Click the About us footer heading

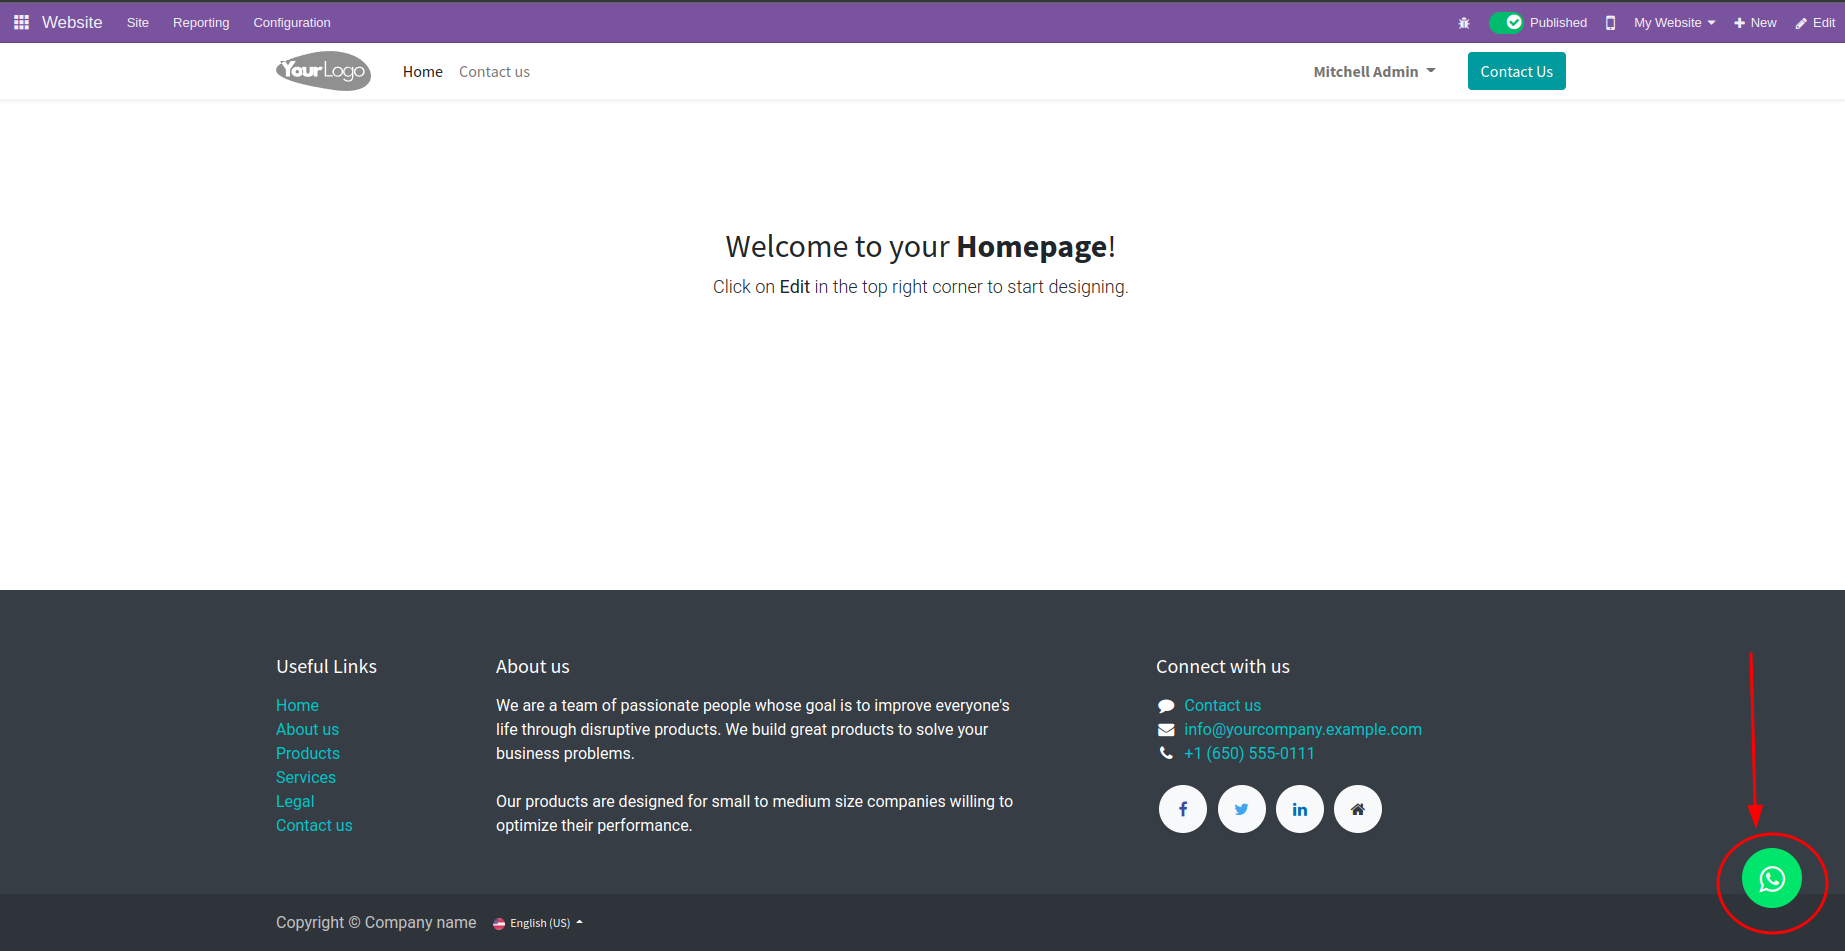532,666
